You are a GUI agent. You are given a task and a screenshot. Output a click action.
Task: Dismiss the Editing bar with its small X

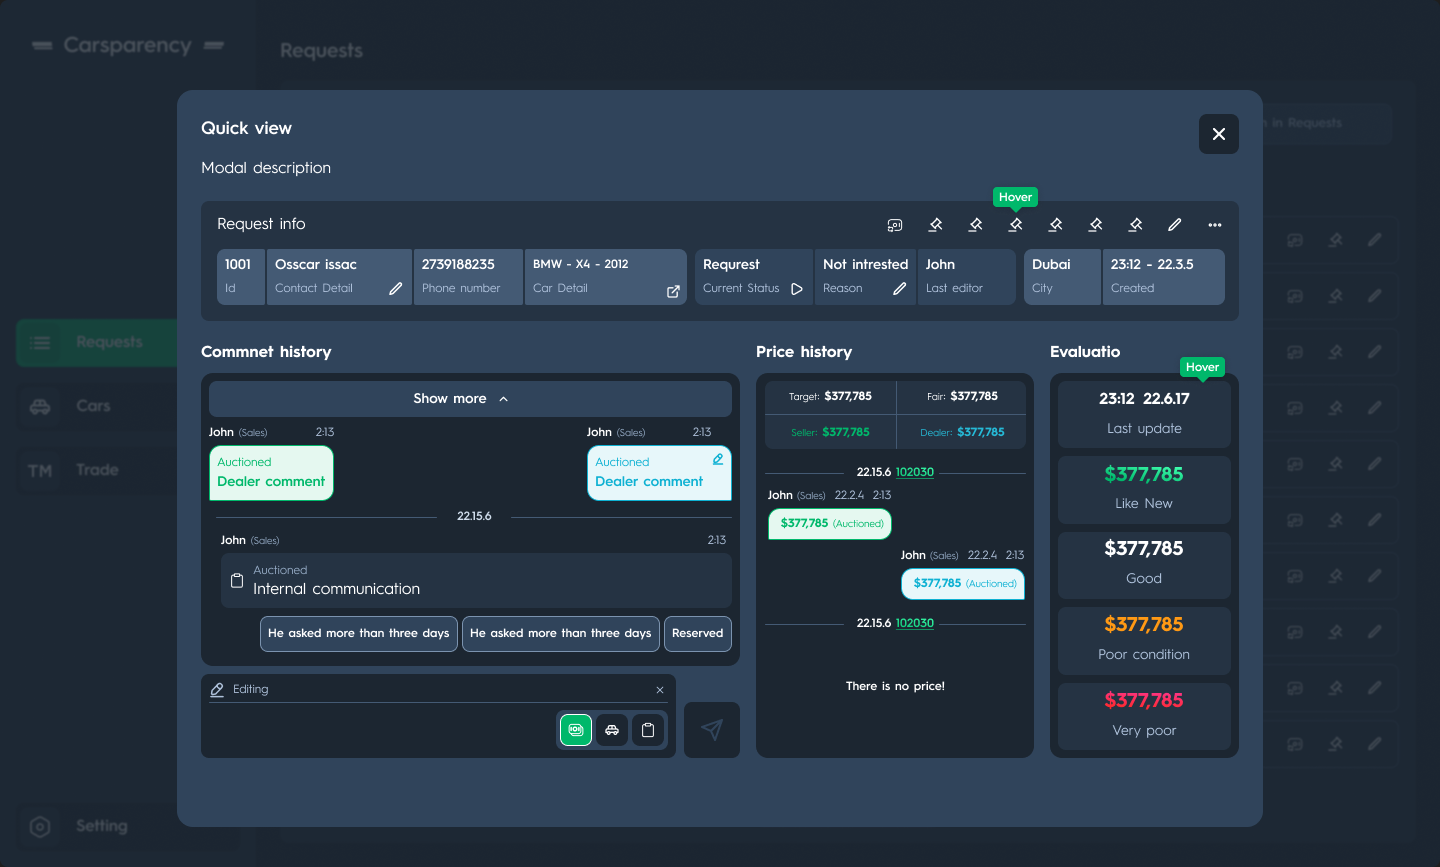click(x=660, y=690)
